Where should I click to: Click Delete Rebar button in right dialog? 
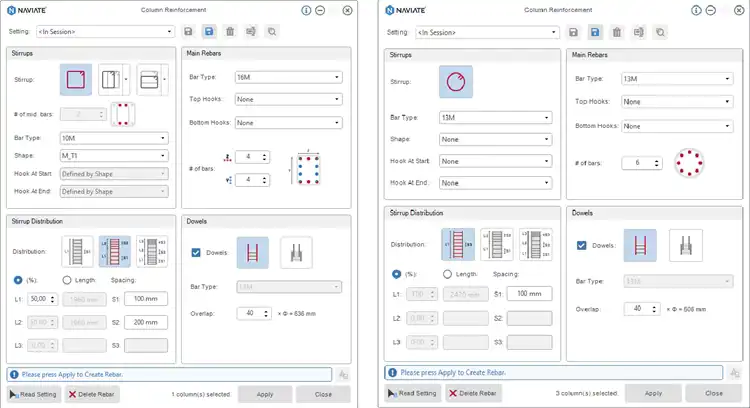474,393
